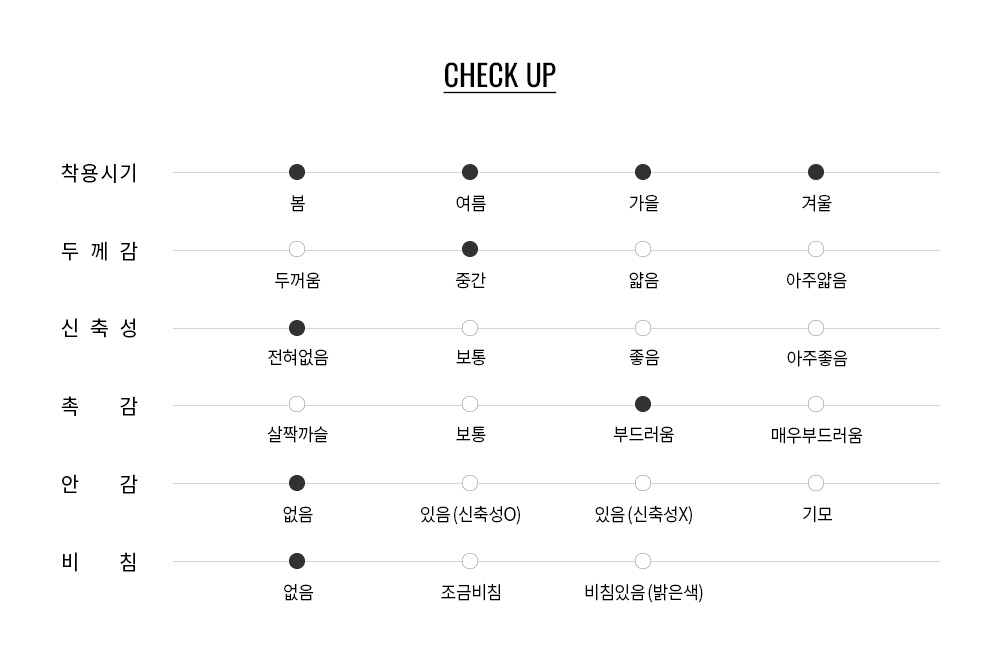Pick 아주좋음 stretch option circle

click(x=816, y=328)
